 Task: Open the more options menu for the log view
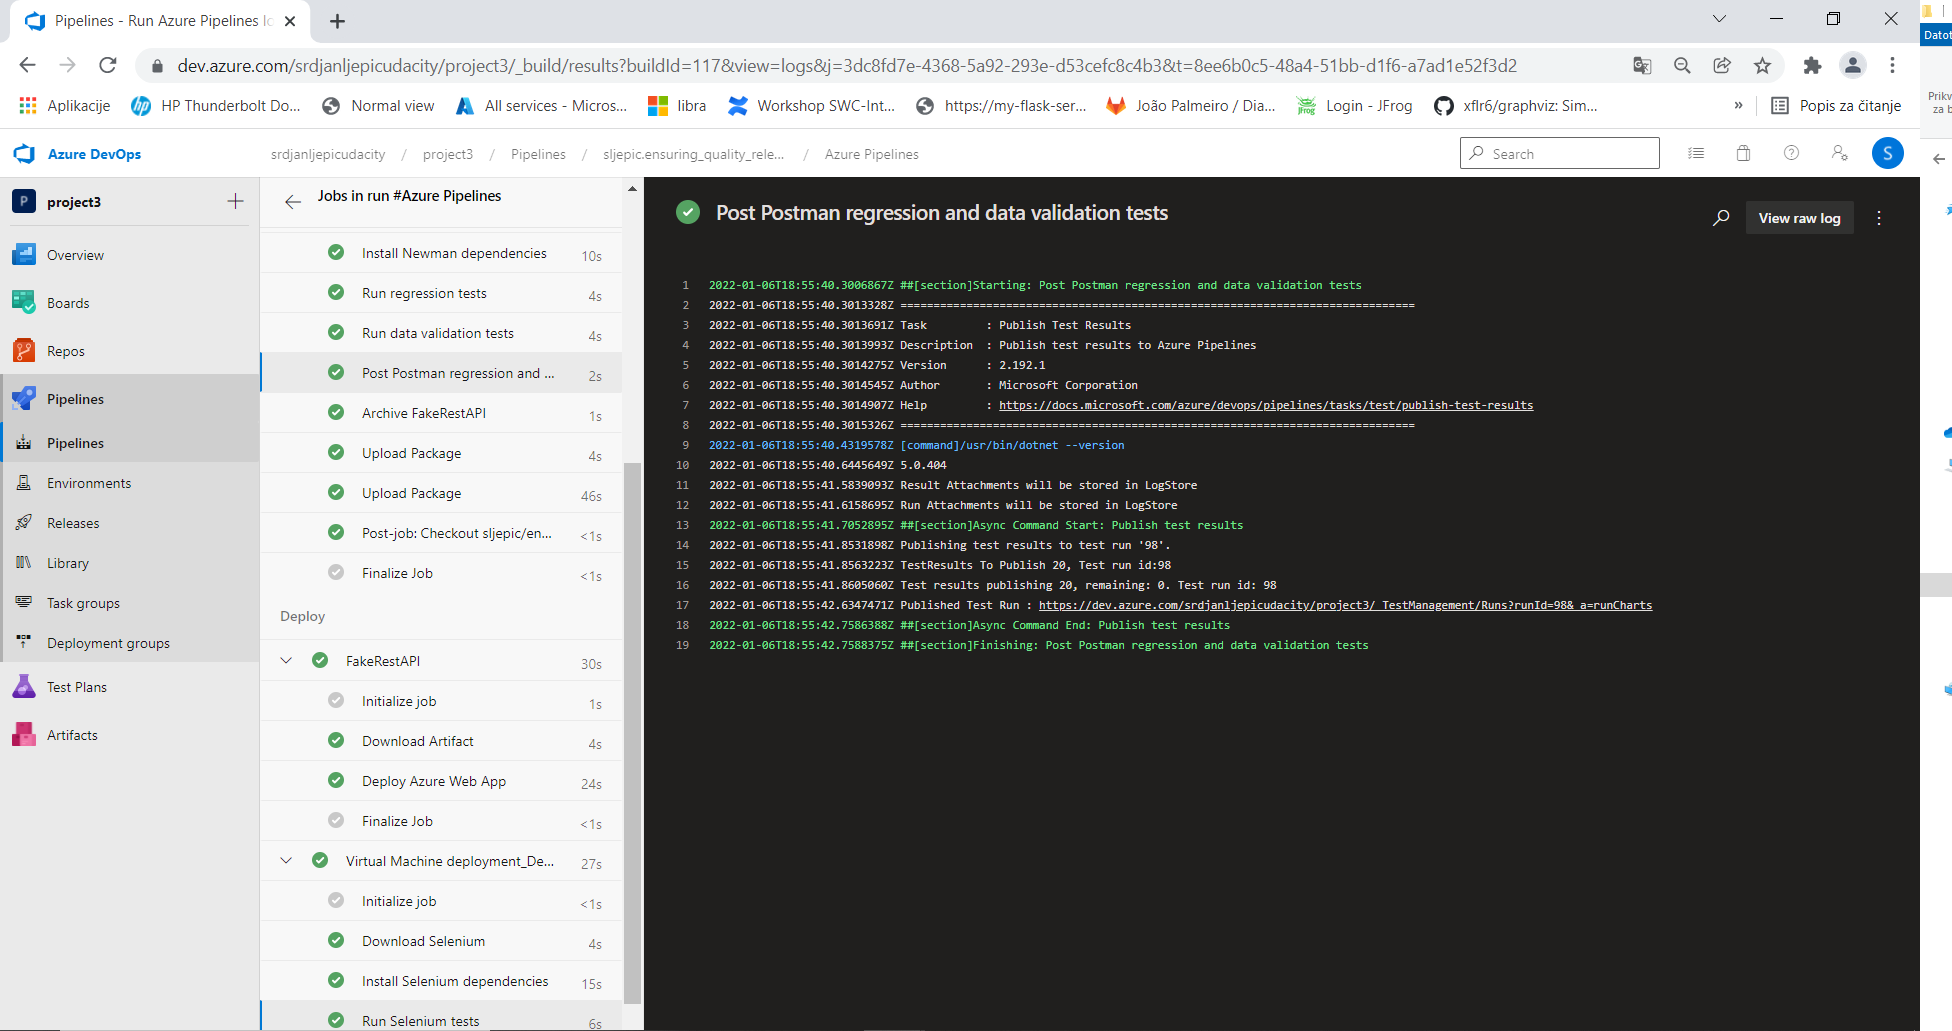[1878, 217]
